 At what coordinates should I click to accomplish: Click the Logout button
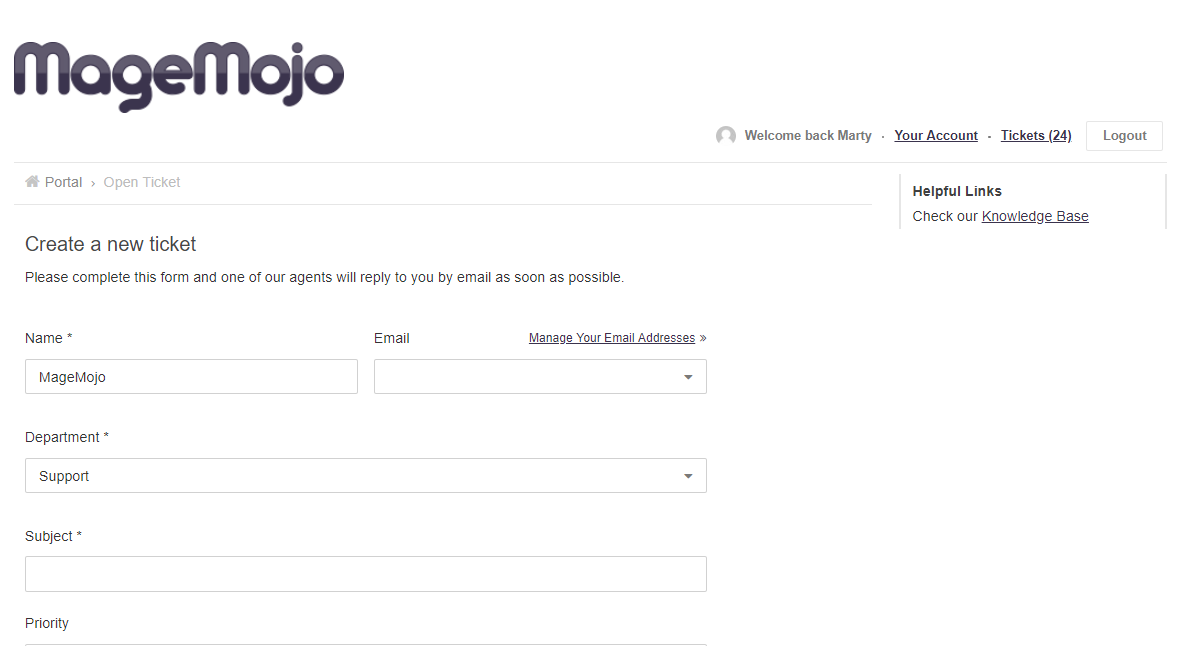point(1125,135)
